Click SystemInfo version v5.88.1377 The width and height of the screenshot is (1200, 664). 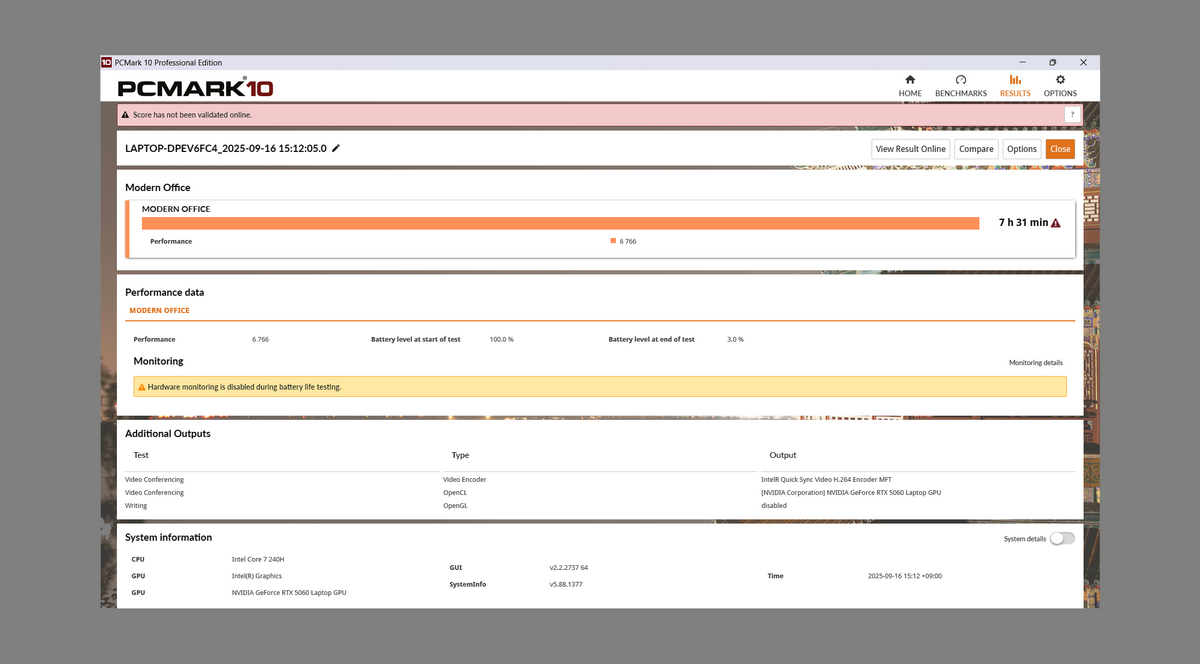pos(566,584)
